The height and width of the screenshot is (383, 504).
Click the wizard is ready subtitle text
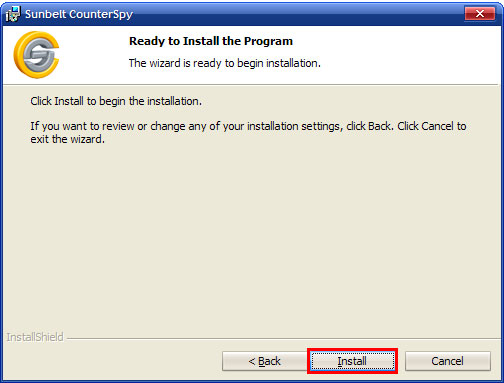(225, 63)
